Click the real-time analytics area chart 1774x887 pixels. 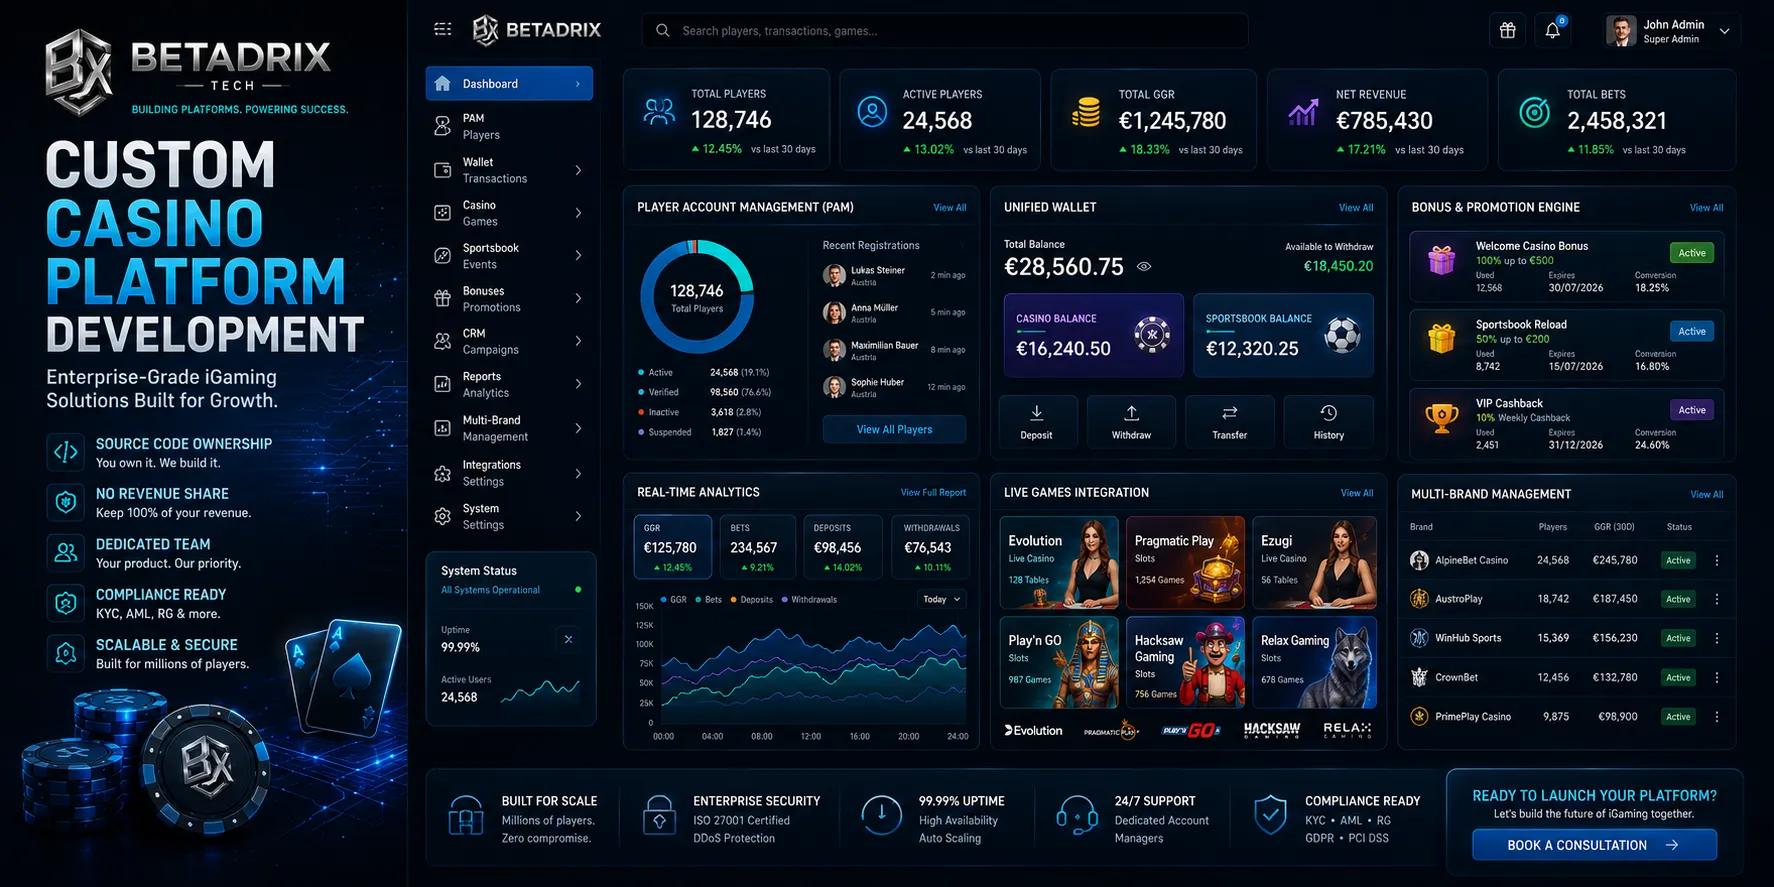[x=813, y=665]
